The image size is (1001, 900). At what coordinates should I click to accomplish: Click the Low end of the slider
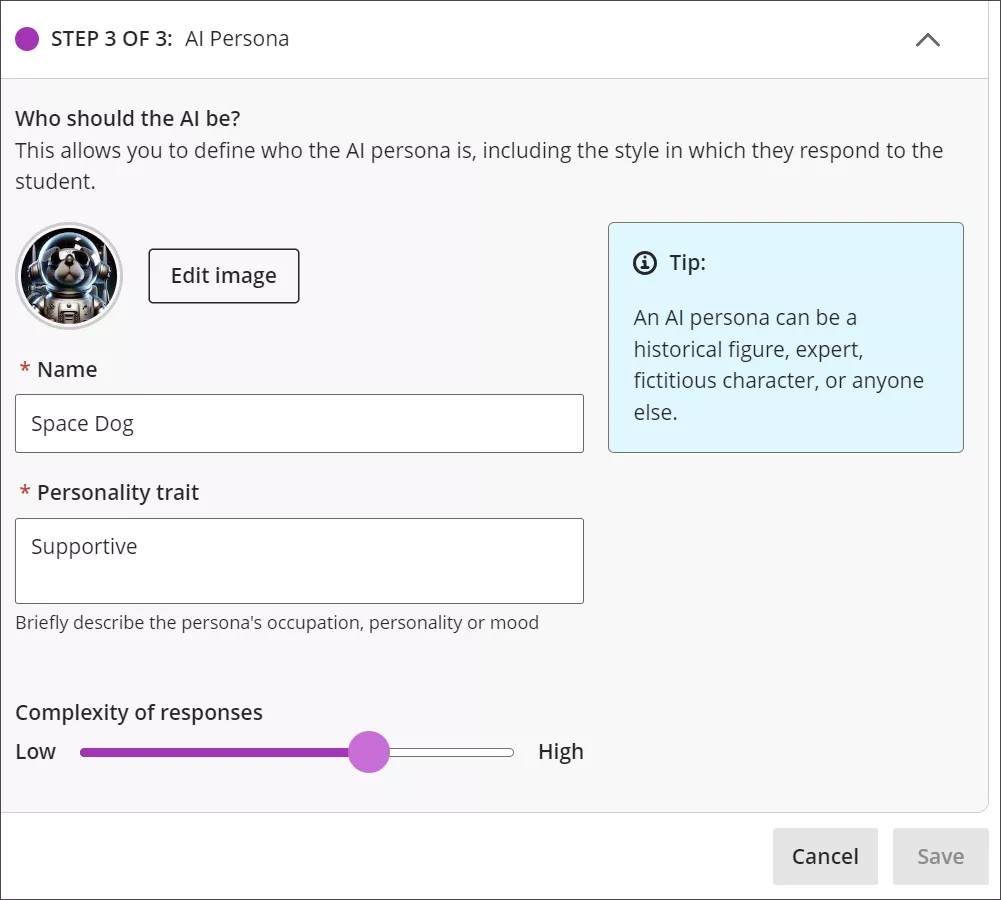coord(35,751)
